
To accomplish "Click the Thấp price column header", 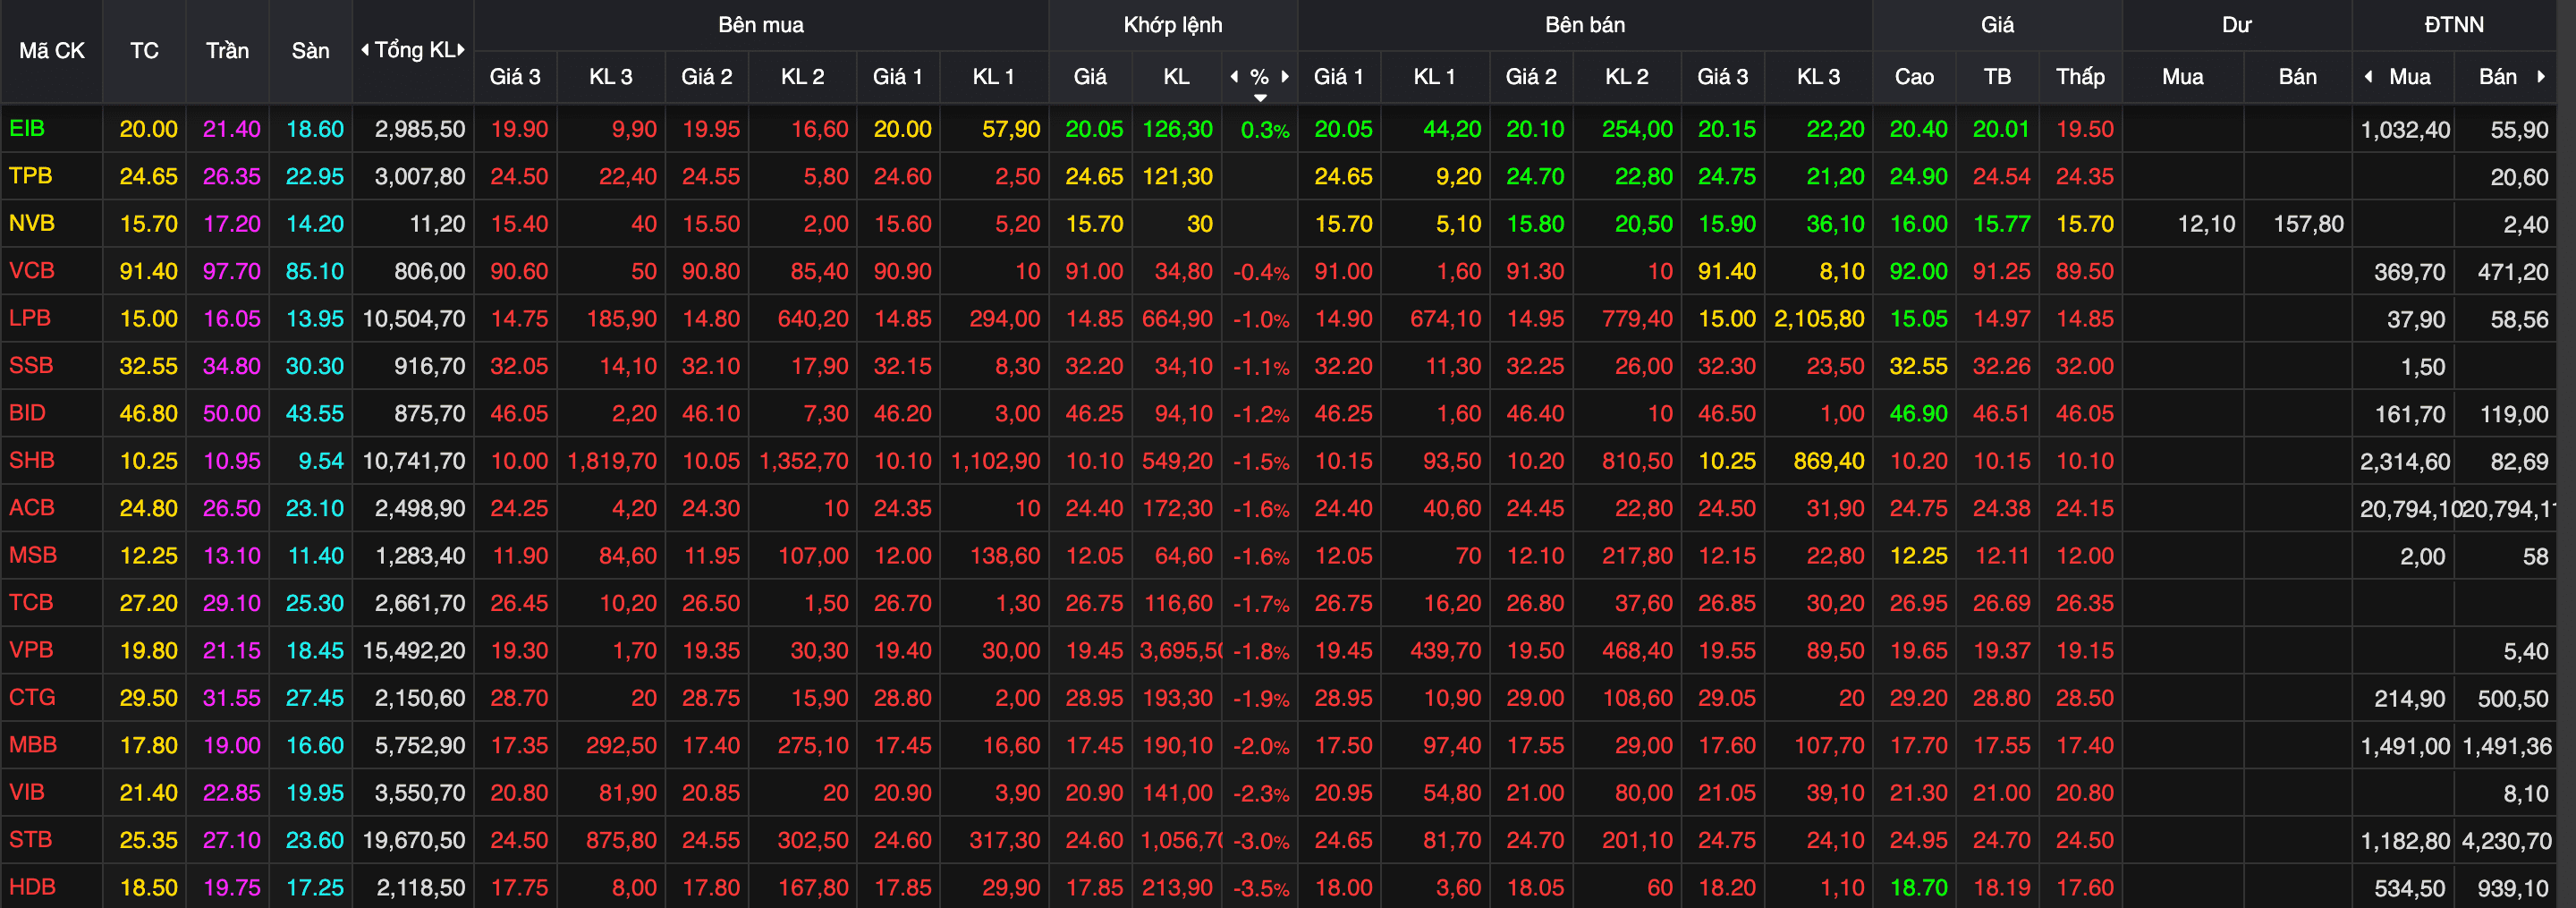I will (2080, 77).
